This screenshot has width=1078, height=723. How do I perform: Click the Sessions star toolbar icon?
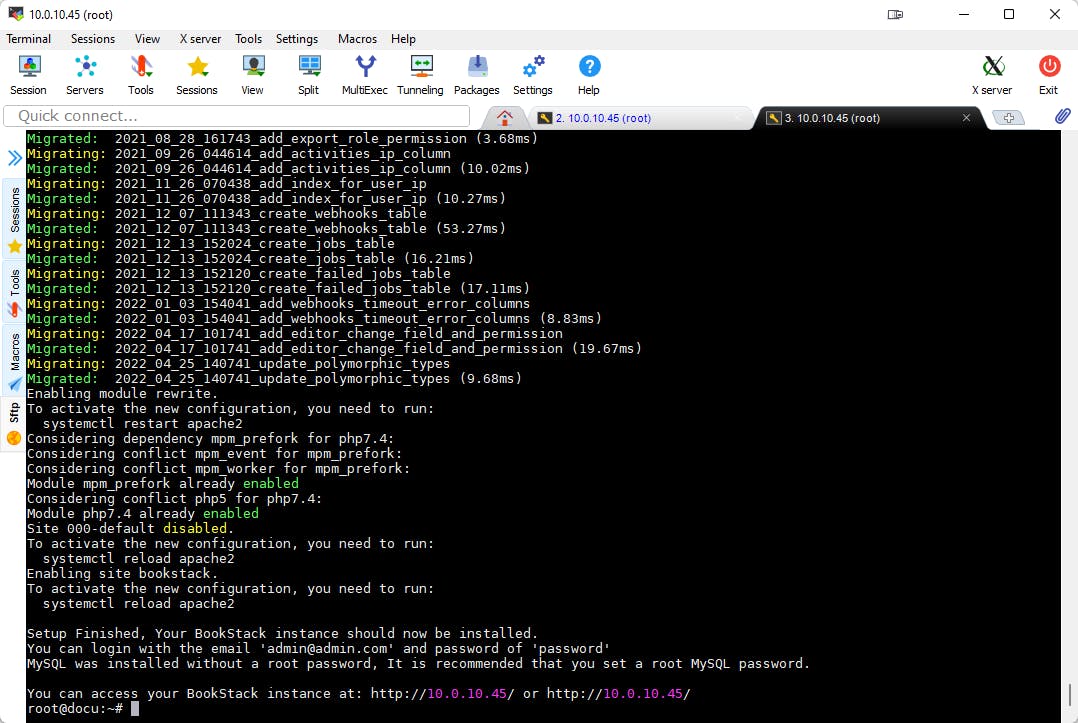tap(197, 75)
